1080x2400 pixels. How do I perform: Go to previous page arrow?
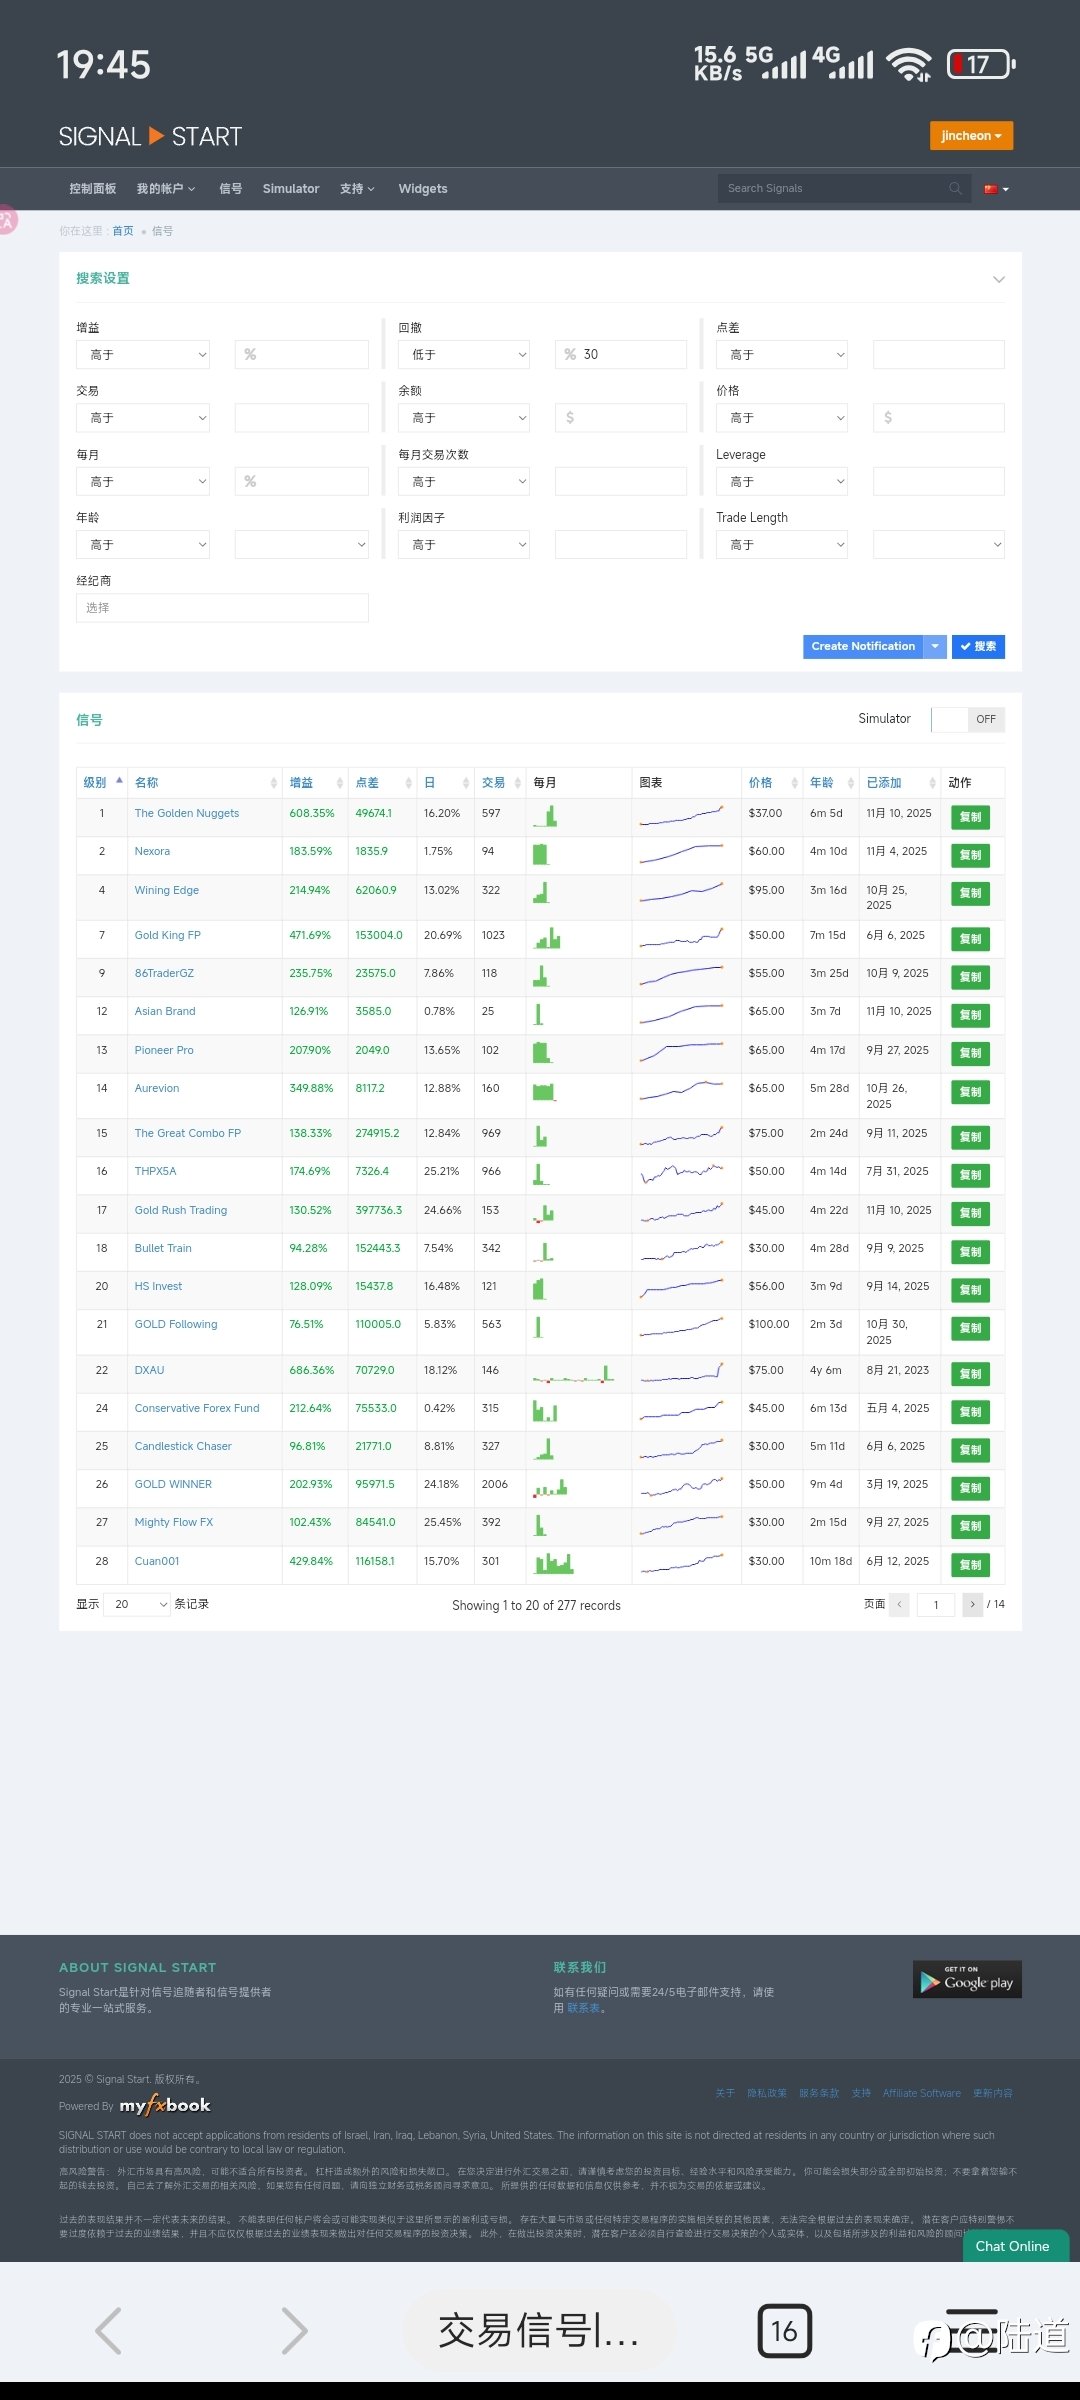(x=900, y=1604)
